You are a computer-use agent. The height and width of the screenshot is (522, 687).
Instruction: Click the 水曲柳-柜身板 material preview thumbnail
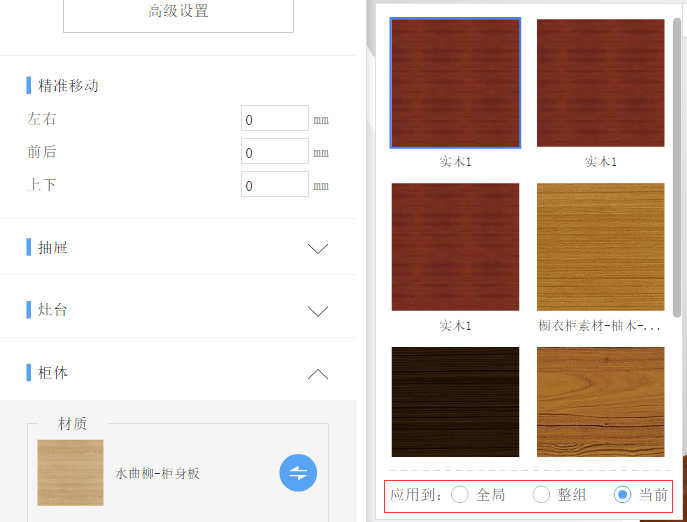click(x=71, y=472)
